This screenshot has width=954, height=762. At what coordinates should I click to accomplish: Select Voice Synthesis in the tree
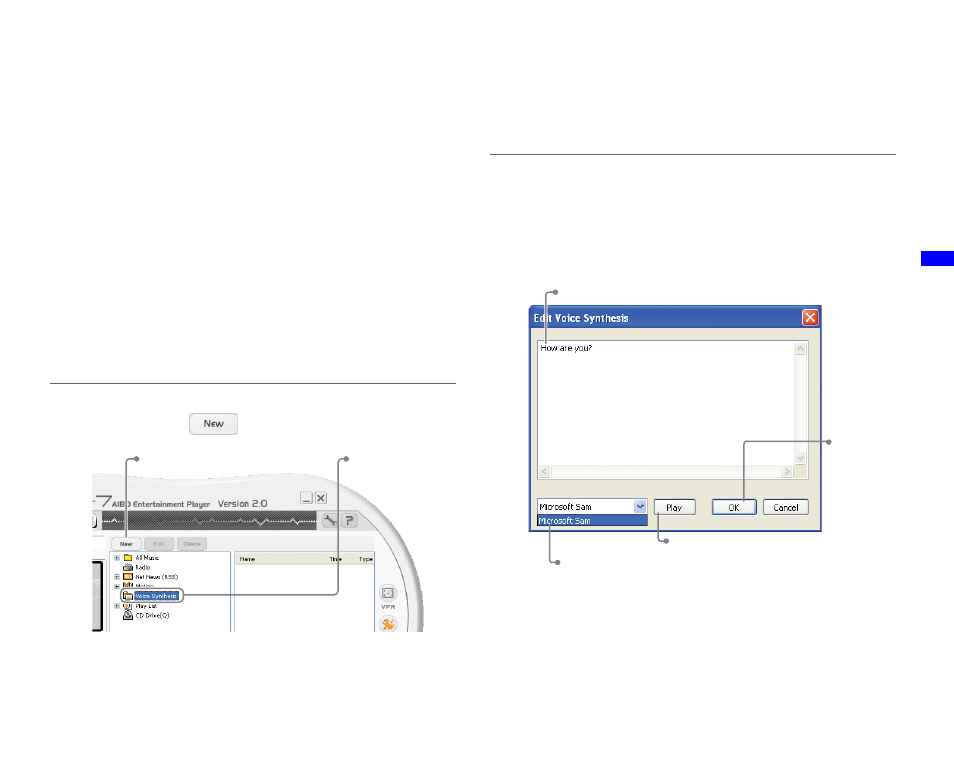point(156,596)
